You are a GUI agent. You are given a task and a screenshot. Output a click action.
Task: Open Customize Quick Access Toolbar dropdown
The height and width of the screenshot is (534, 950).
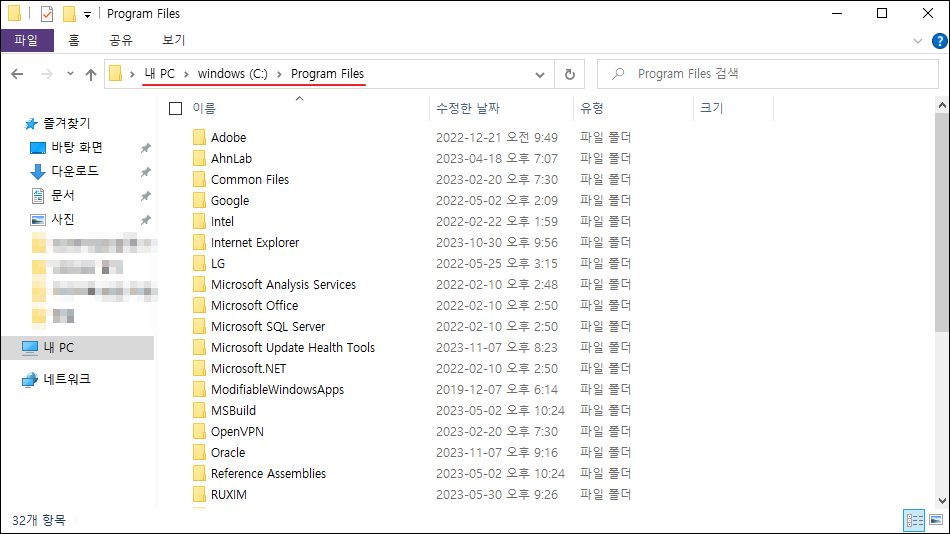click(x=87, y=15)
